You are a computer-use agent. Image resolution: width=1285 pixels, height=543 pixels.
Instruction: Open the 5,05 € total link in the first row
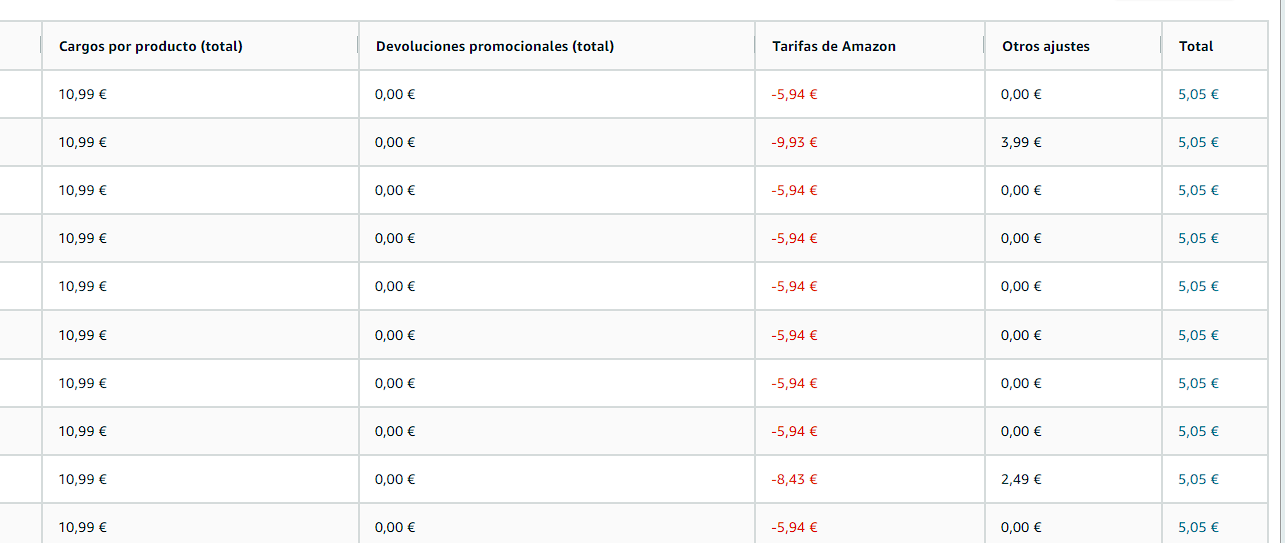point(1198,94)
